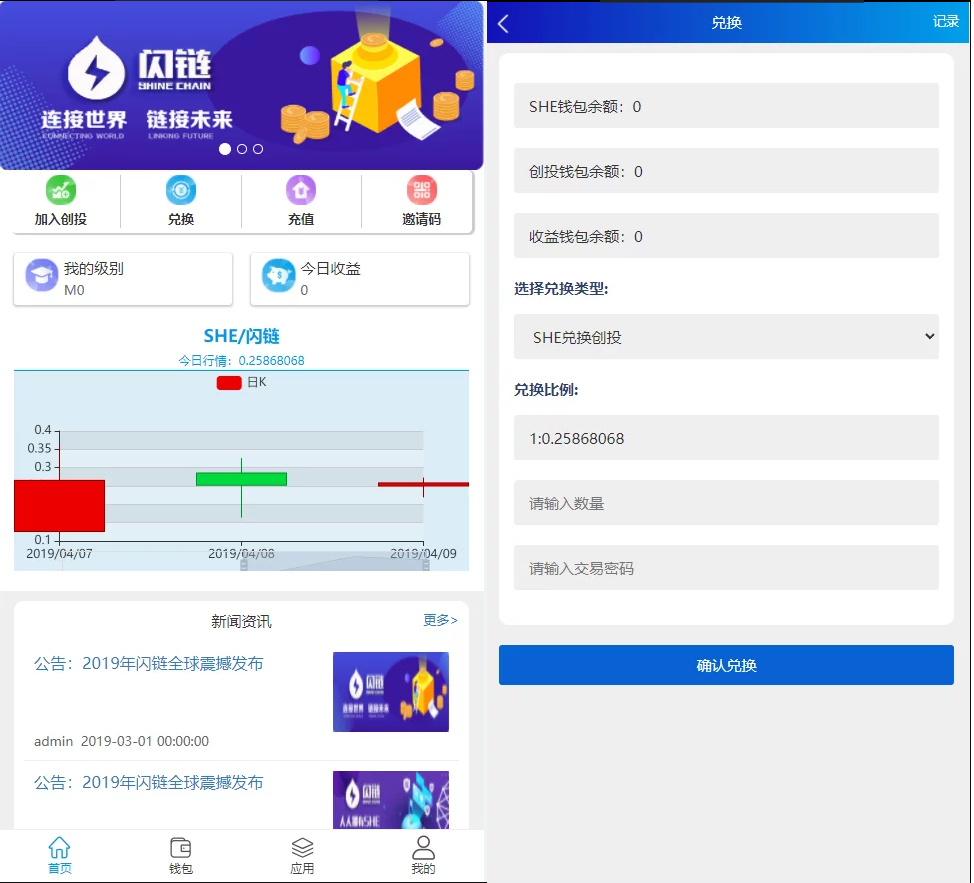The height and width of the screenshot is (883, 974).
Task: Expand the 更多> news link
Action: pos(439,620)
